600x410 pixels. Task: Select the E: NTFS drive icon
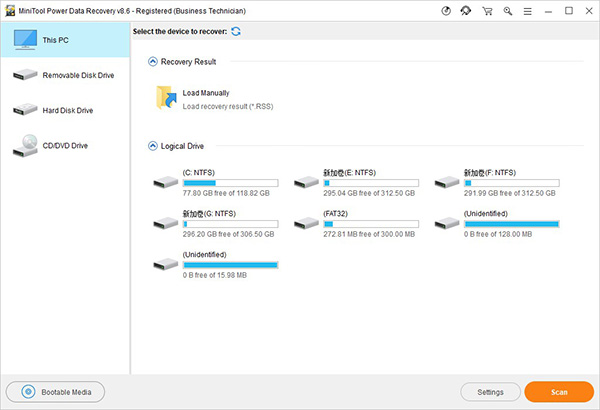click(x=306, y=182)
